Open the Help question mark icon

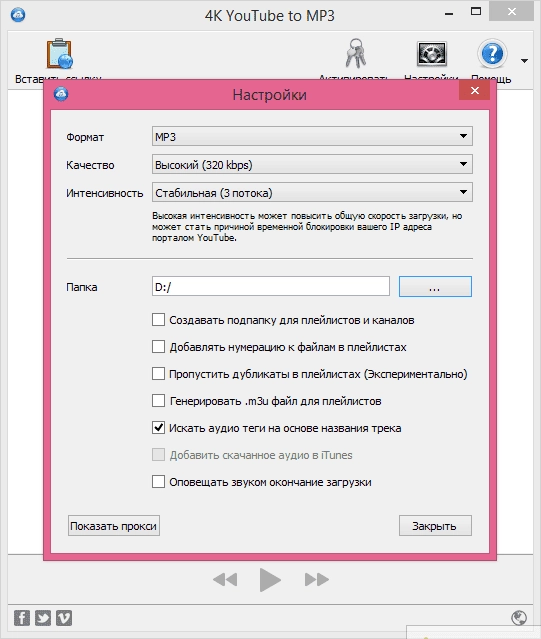pyautogui.click(x=492, y=53)
